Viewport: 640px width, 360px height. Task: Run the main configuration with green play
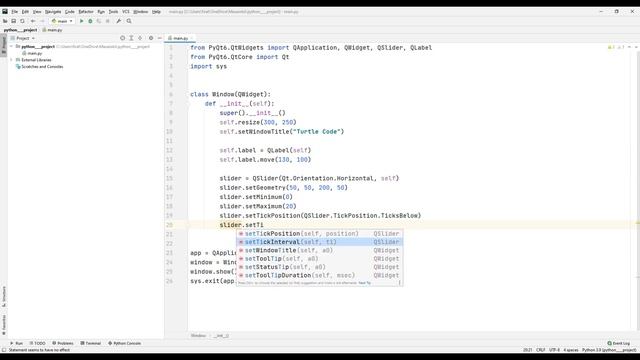[81, 21]
